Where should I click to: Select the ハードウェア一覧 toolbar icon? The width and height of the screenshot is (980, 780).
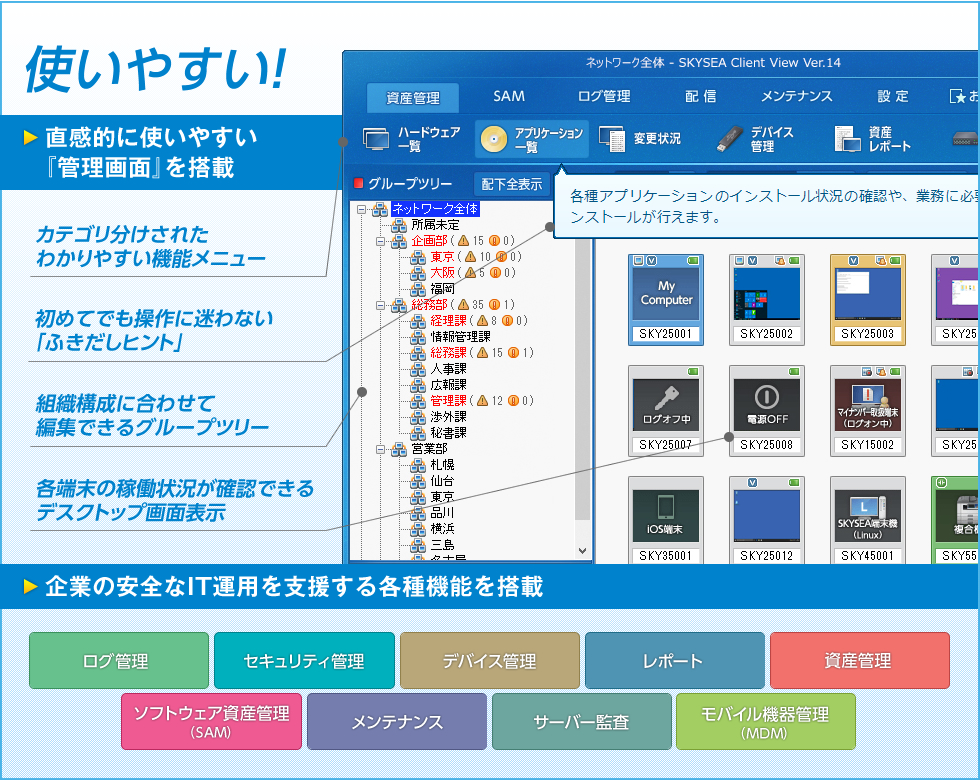(412, 135)
